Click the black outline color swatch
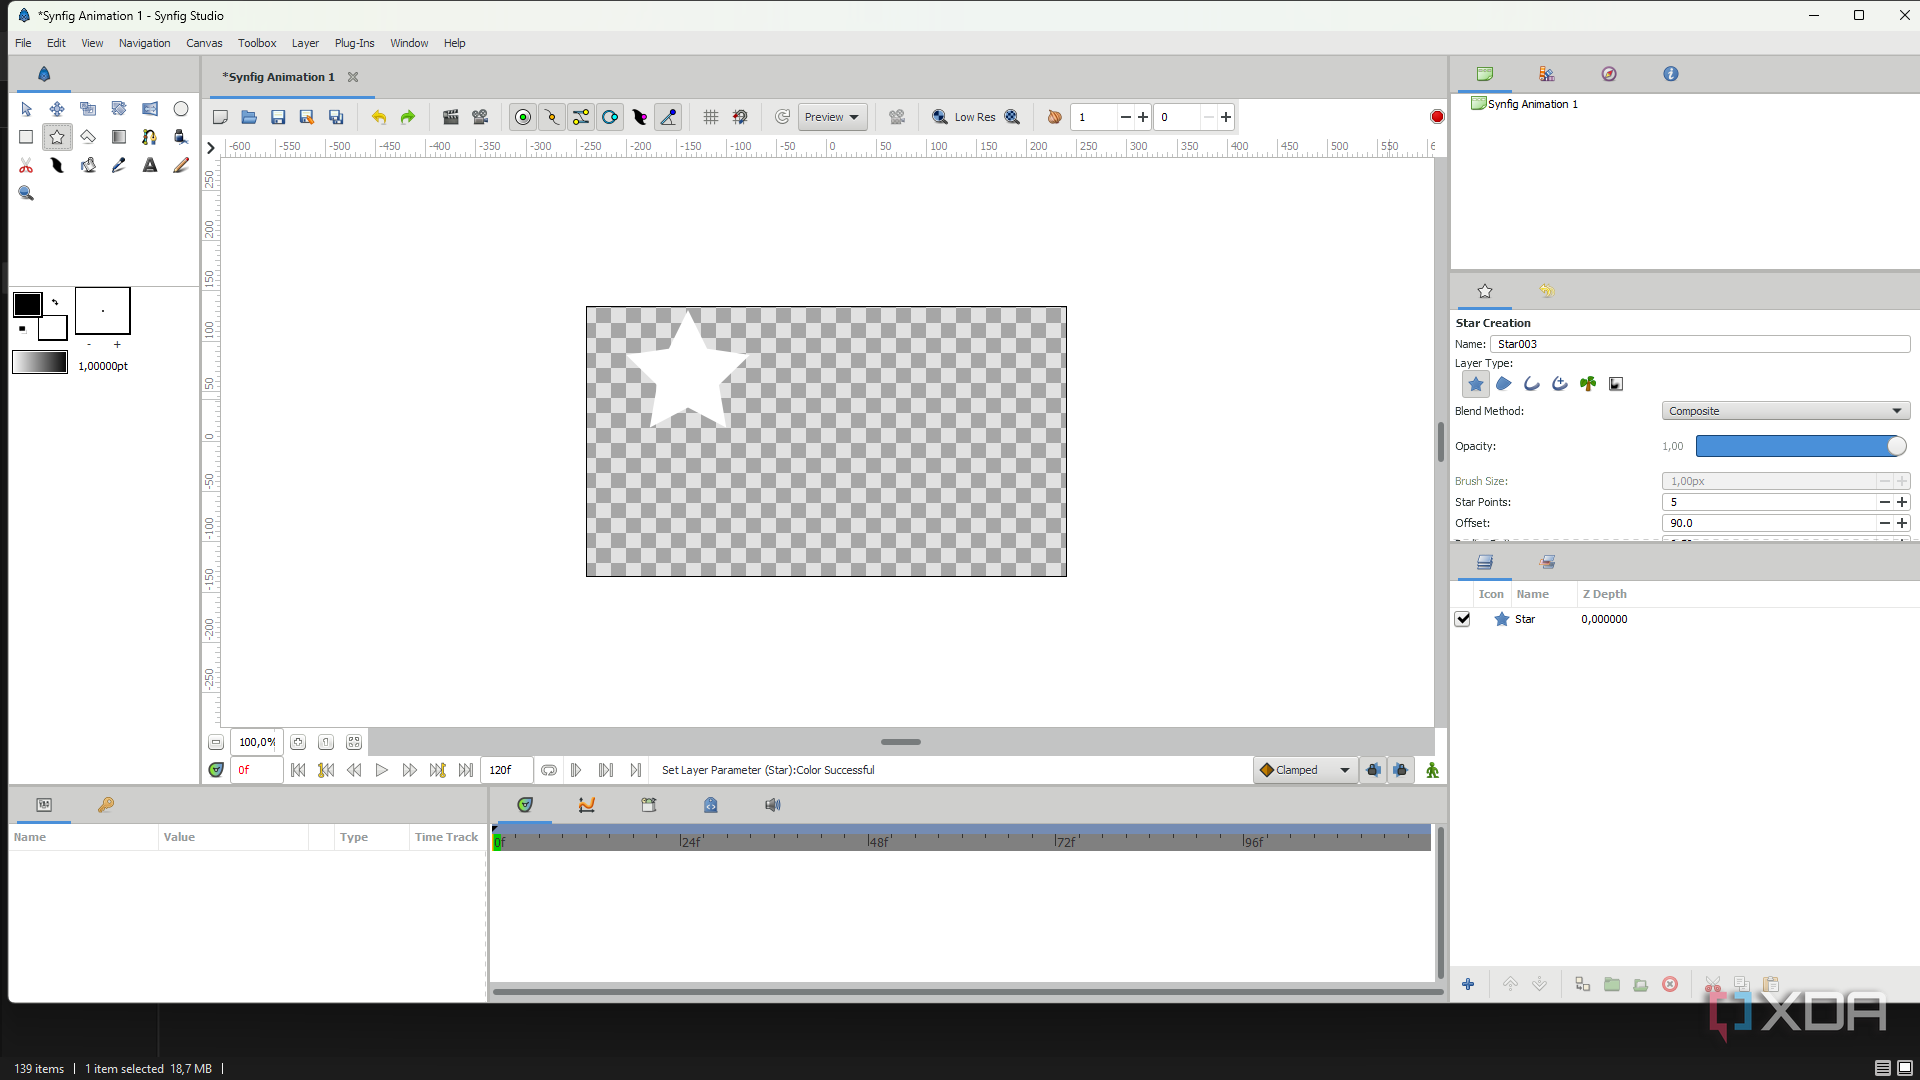This screenshot has width=1920, height=1080. [28, 304]
